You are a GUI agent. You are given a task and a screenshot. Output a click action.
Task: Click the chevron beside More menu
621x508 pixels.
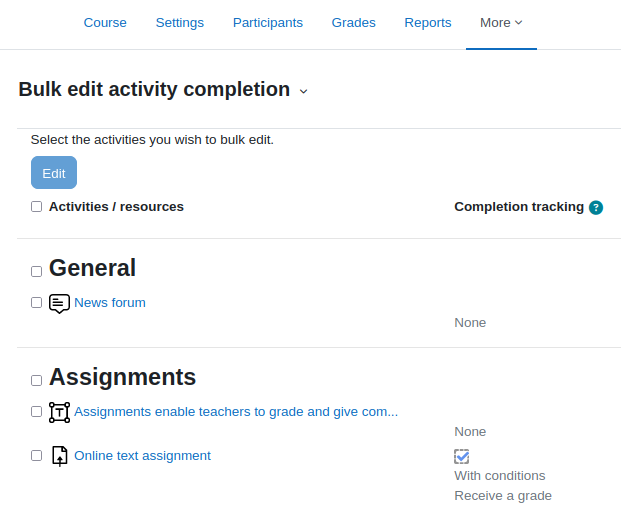(518, 23)
